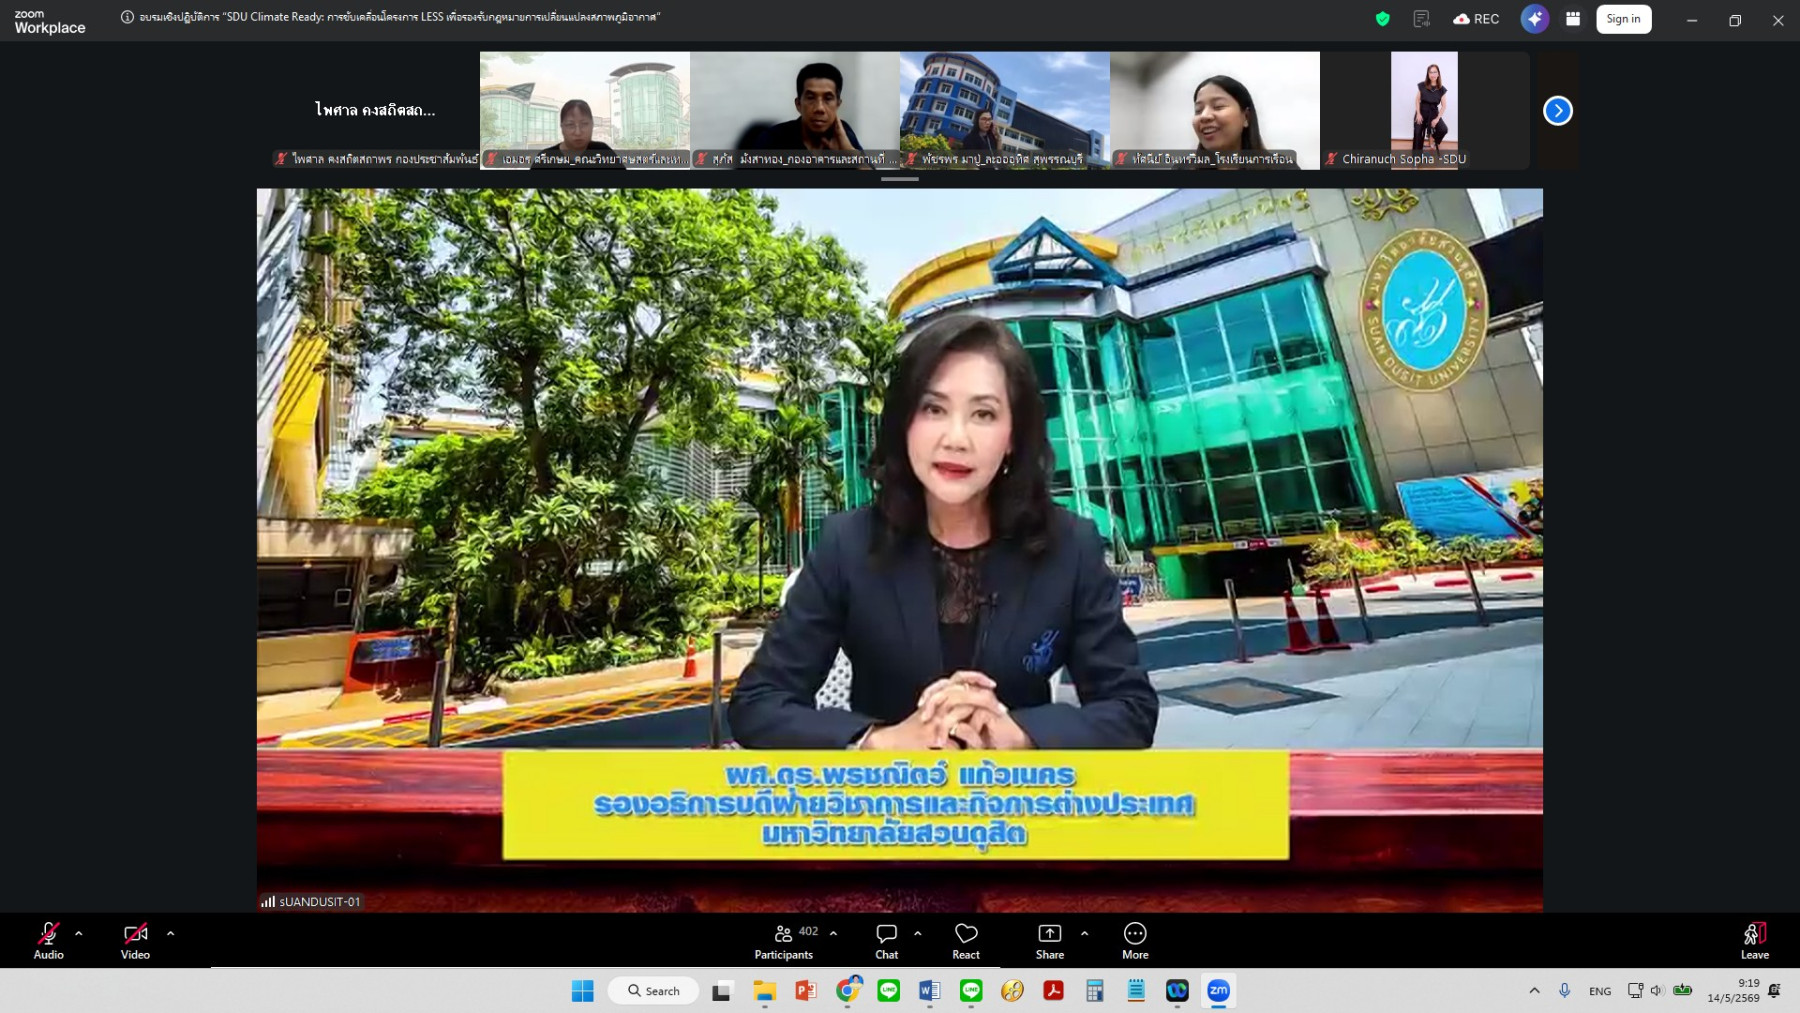Click the Sign in button
This screenshot has width=1800, height=1013.
tap(1624, 19)
